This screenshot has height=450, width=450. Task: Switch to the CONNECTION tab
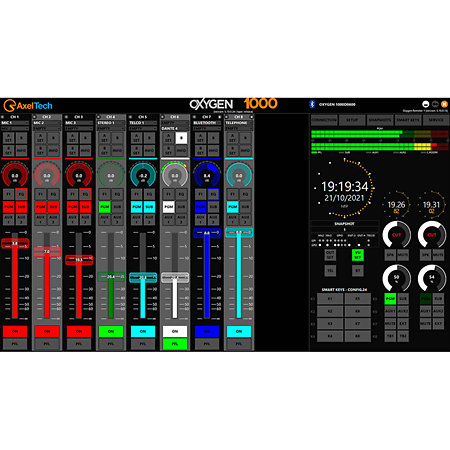click(324, 120)
